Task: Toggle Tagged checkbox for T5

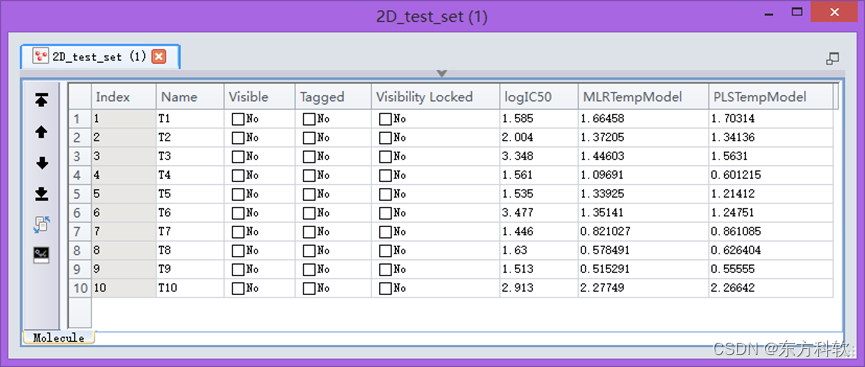Action: coord(309,194)
